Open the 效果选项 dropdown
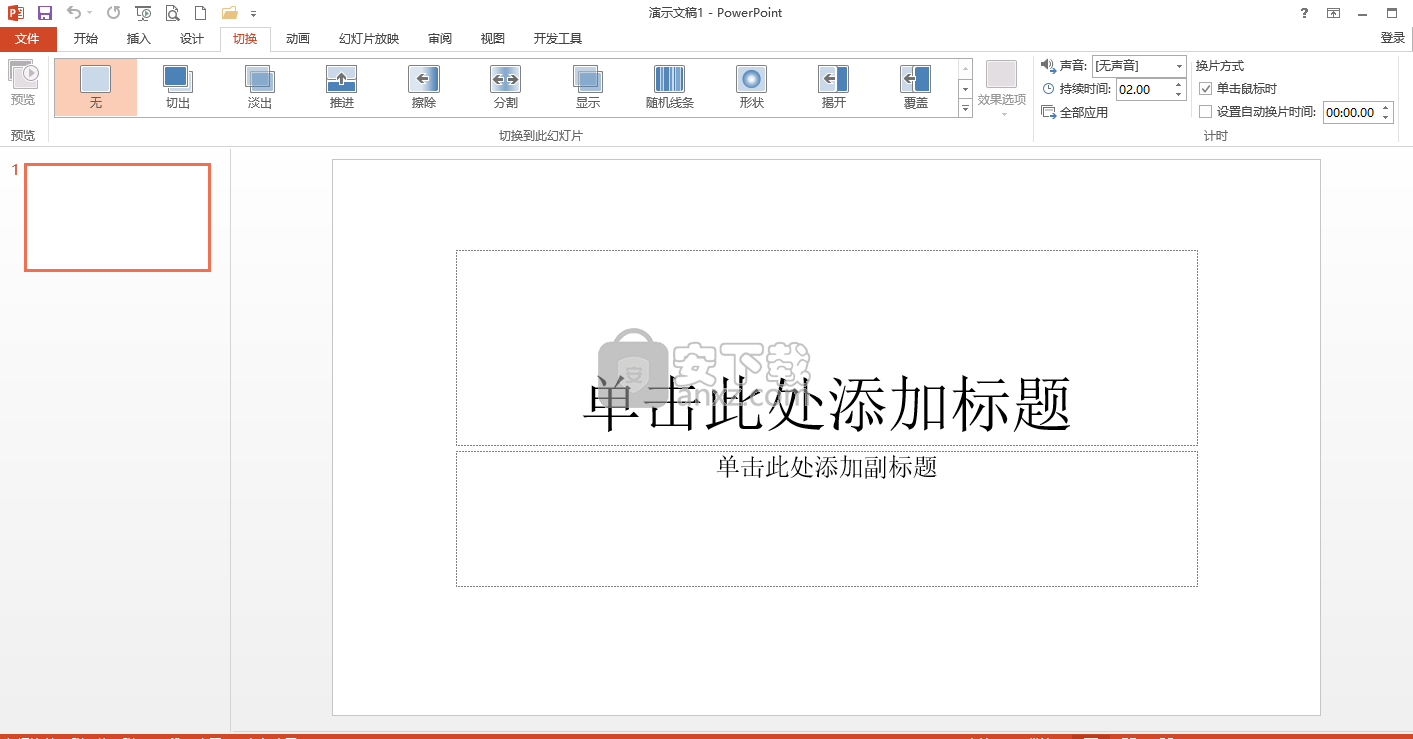Screen dimensions: 1413x739 click(x=1002, y=88)
